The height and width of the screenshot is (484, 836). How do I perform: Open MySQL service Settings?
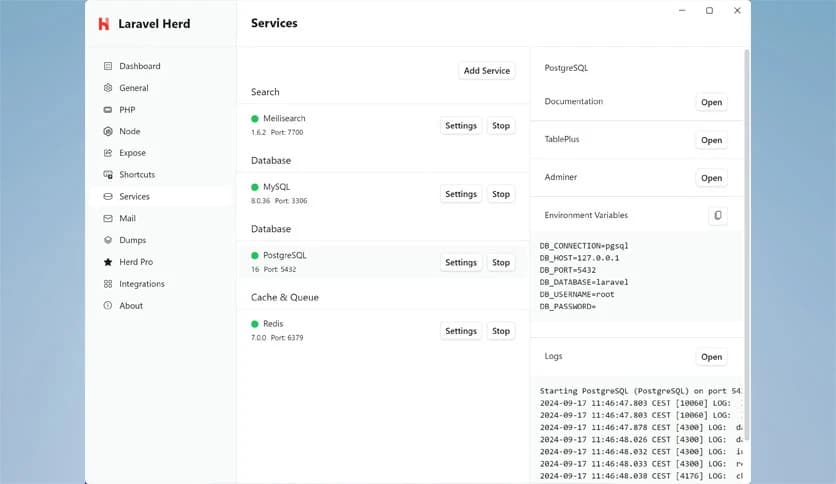461,194
